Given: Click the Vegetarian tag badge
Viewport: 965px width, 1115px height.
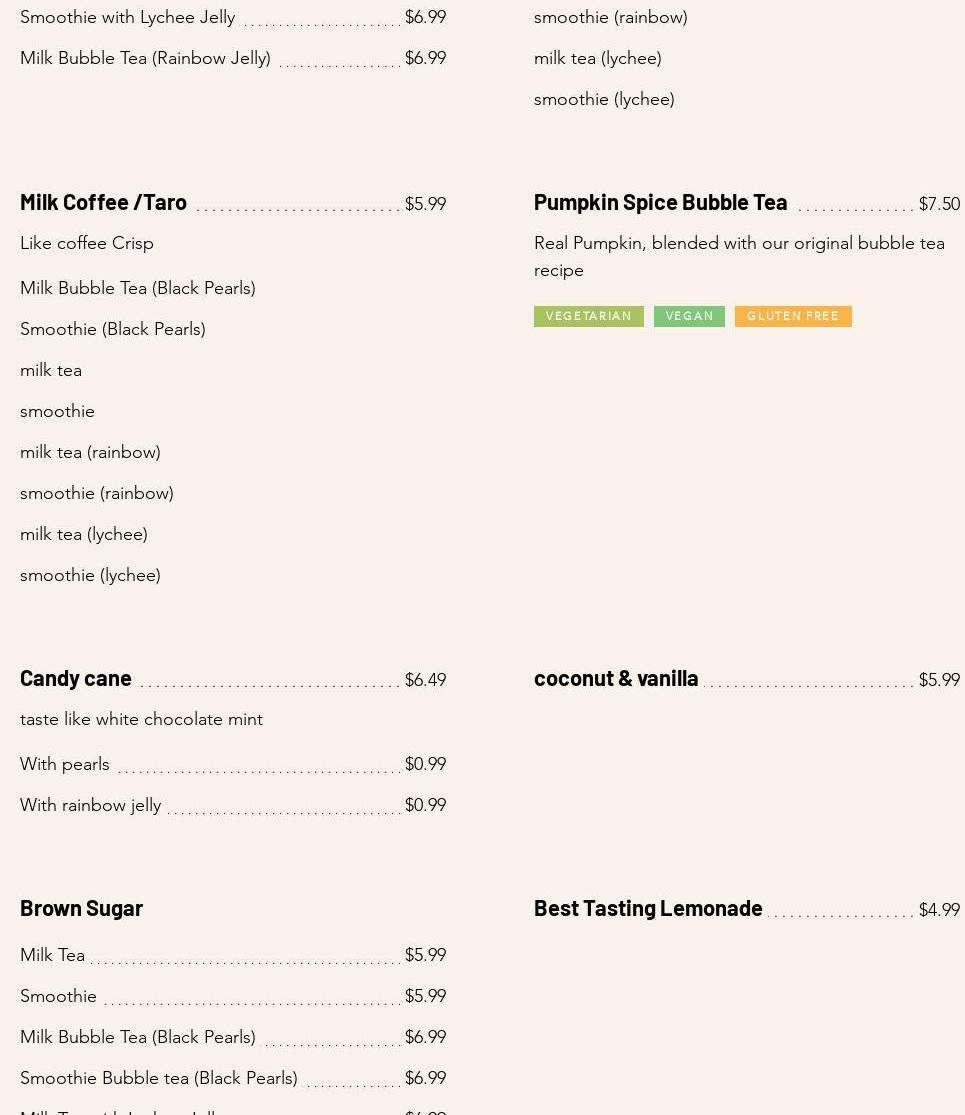Looking at the screenshot, I should (589, 316).
